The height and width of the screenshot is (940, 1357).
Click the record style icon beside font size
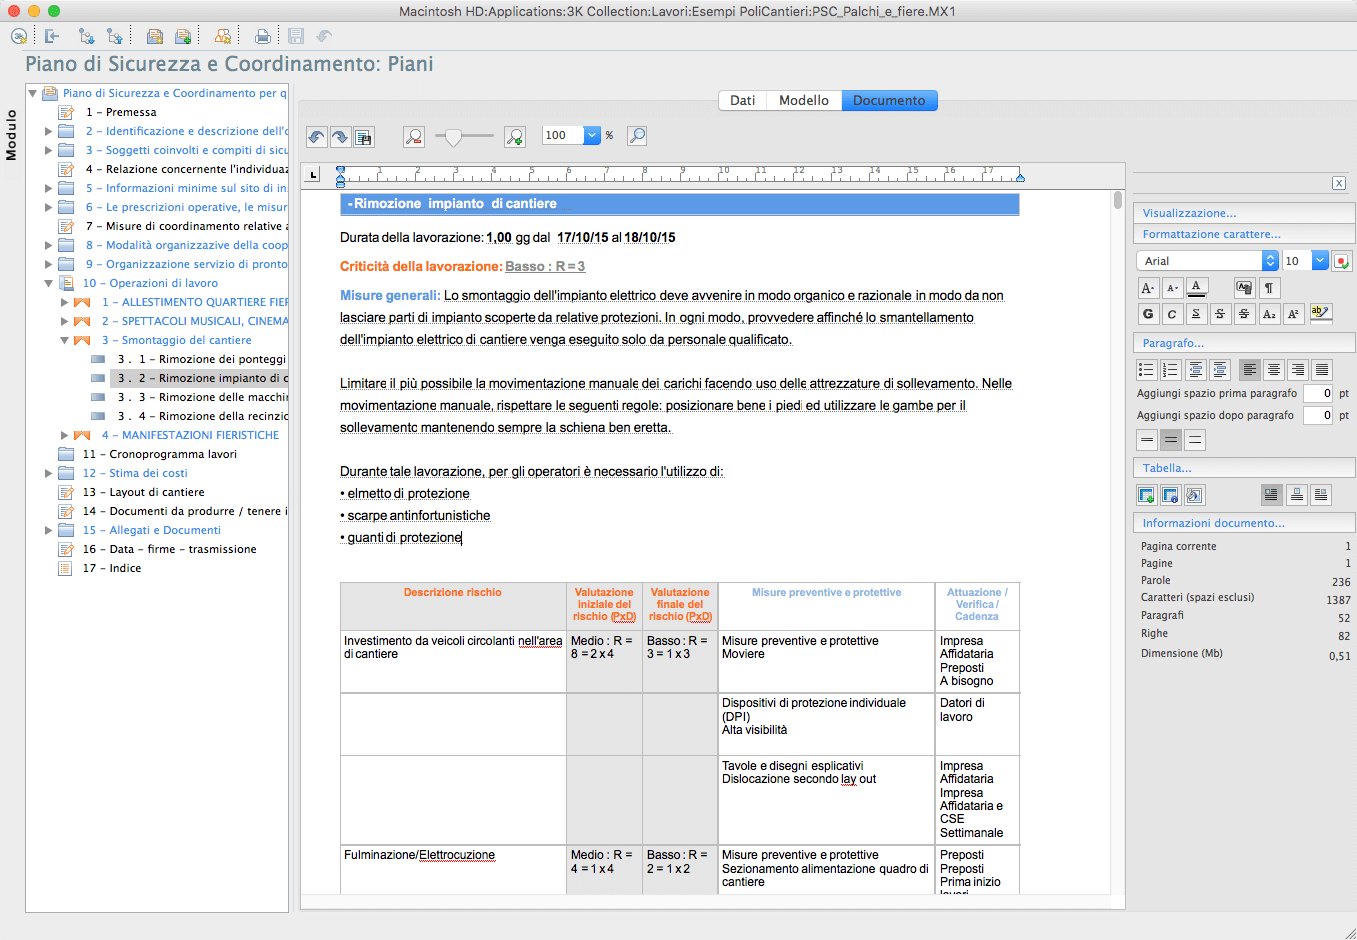(x=1342, y=261)
